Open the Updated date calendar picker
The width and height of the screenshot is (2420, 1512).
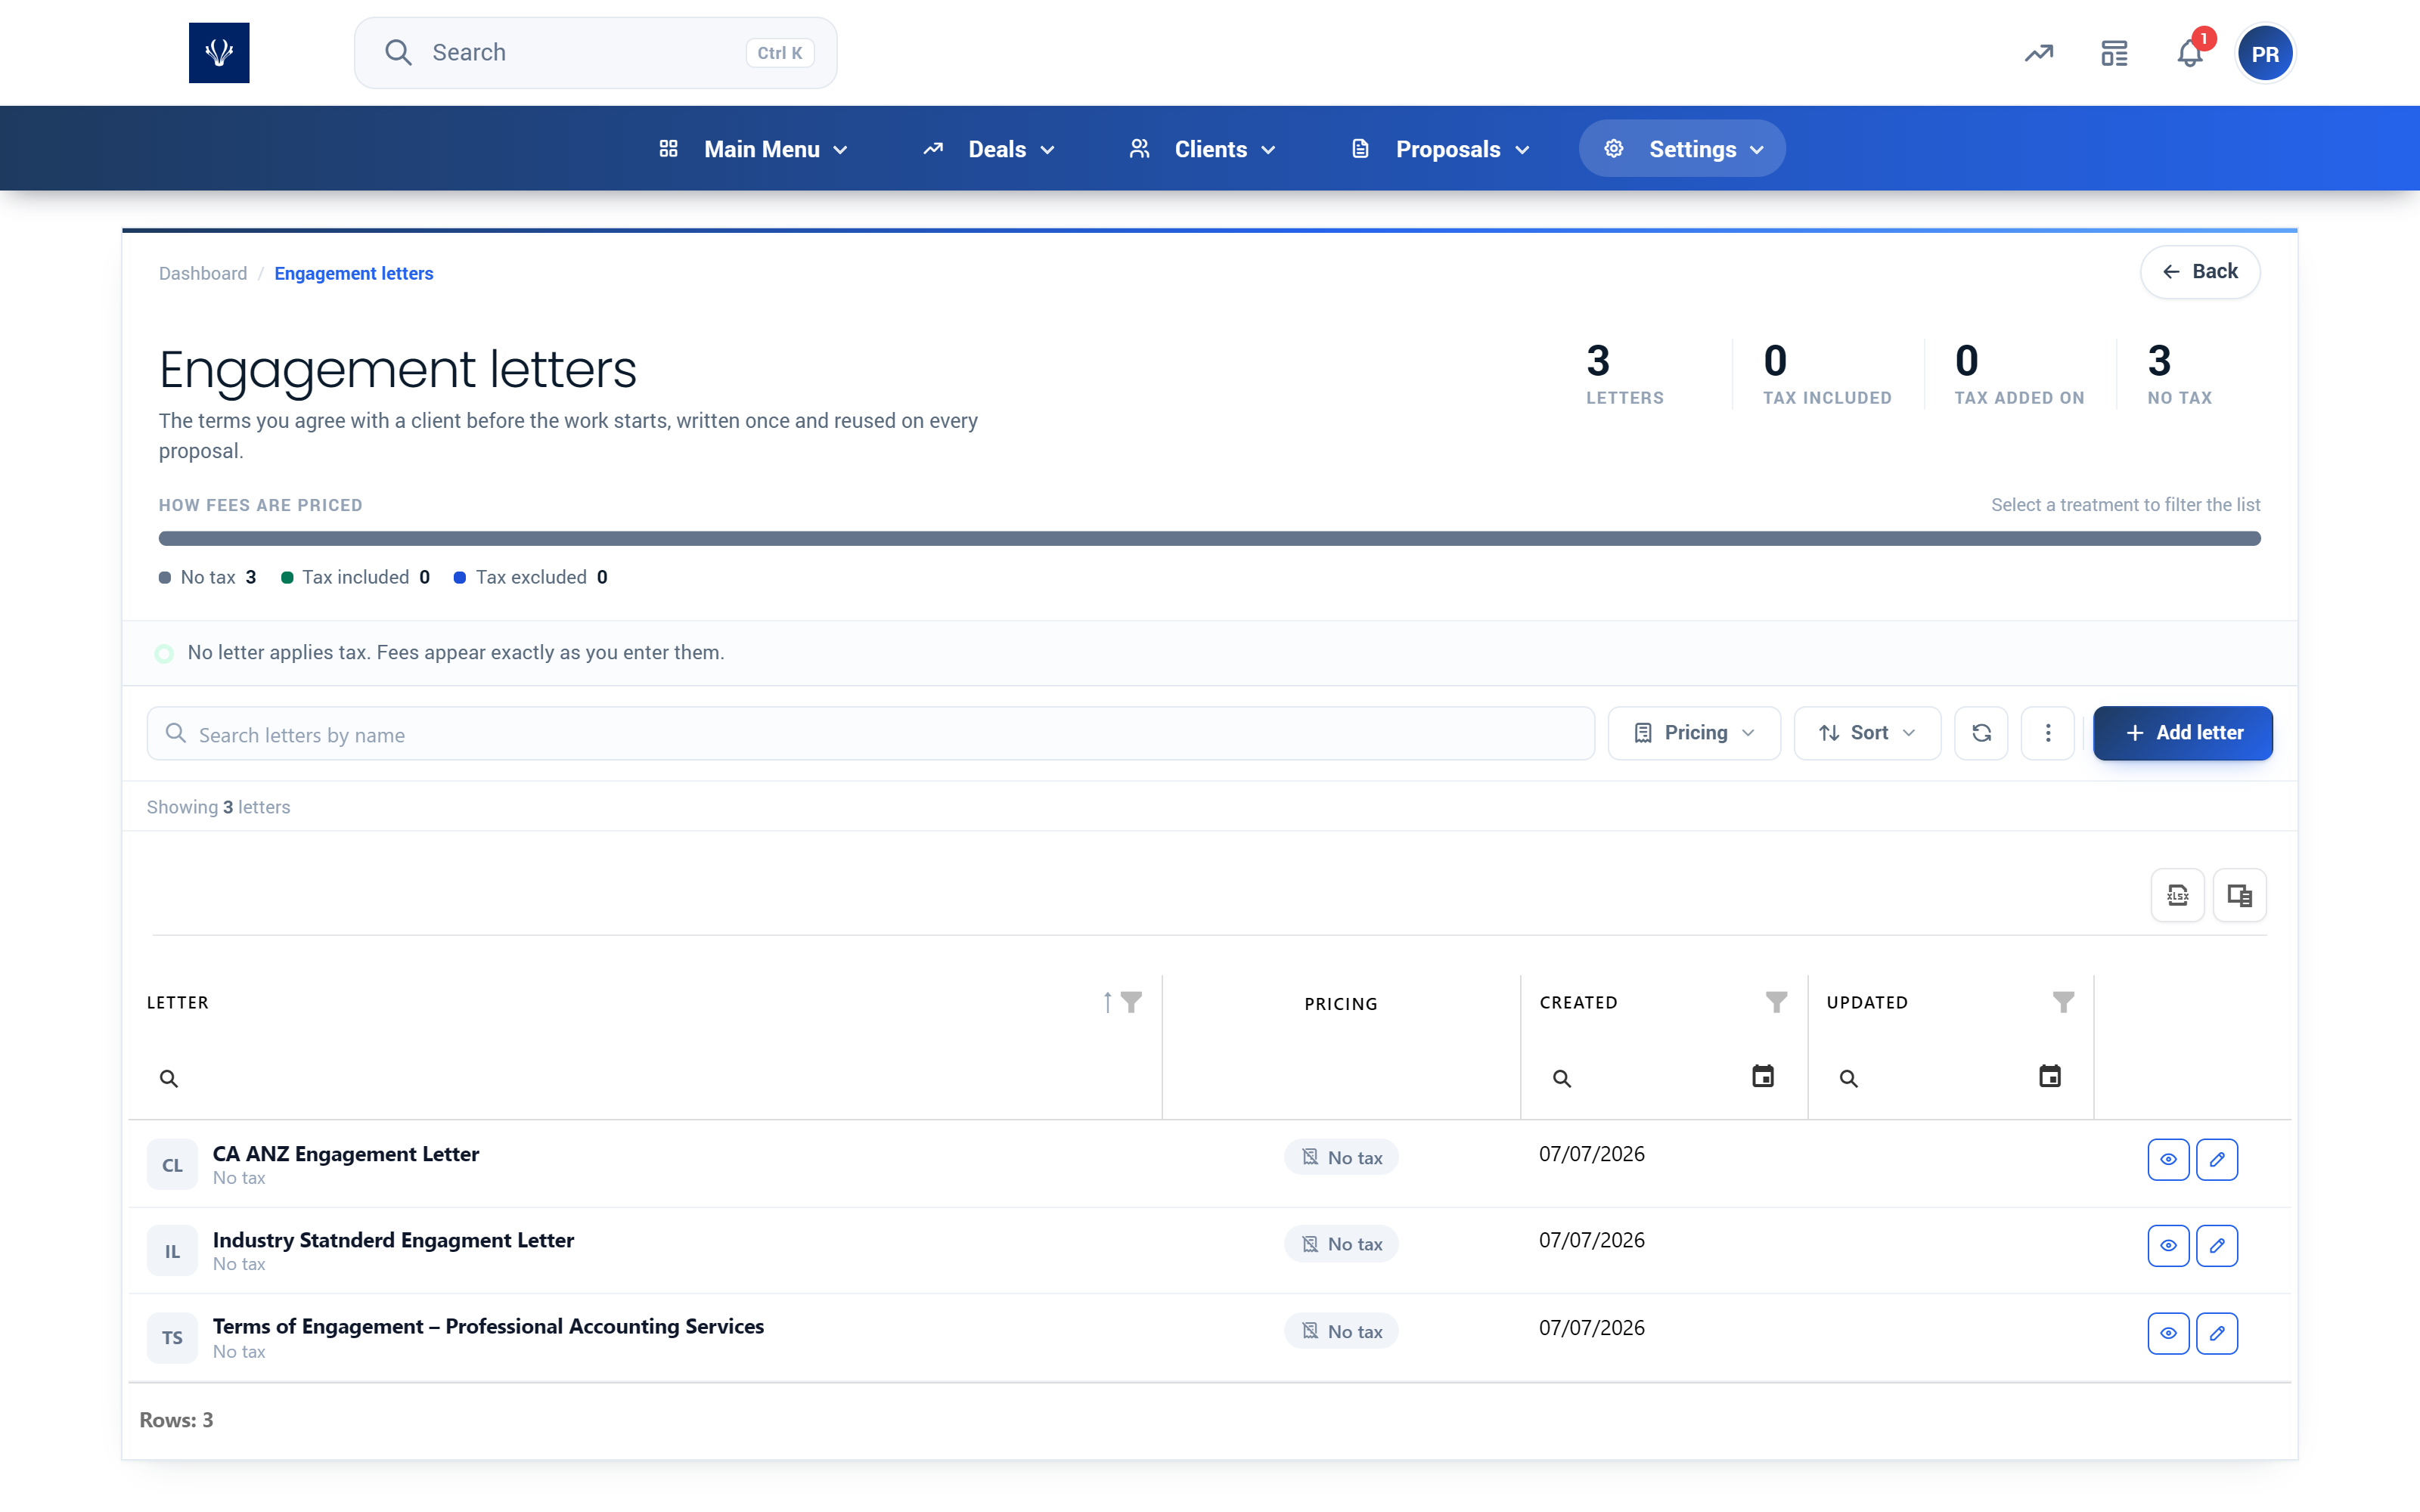point(2050,1077)
